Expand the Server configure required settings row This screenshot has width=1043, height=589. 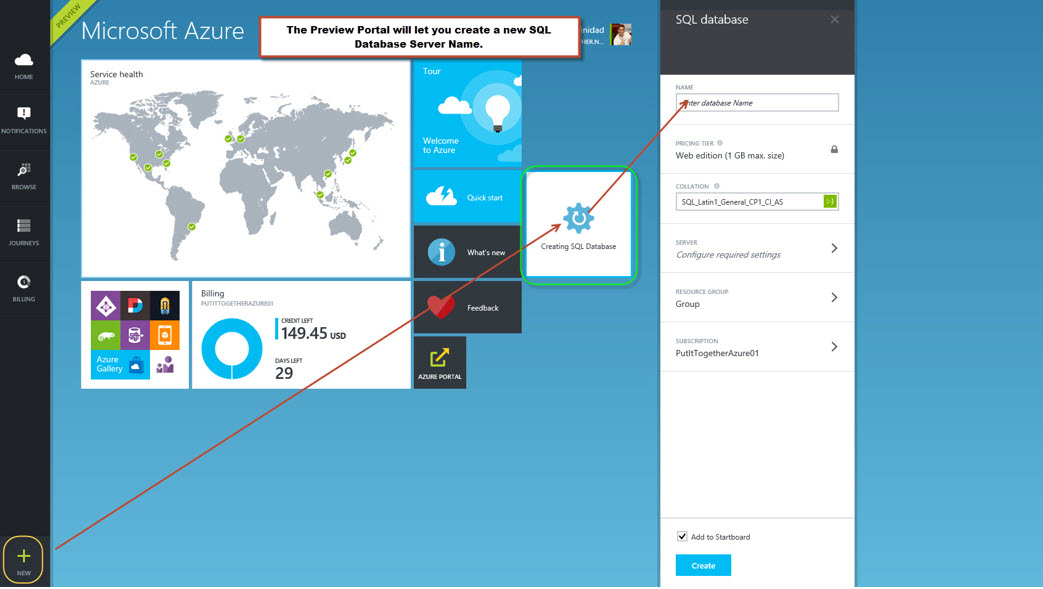(x=757, y=248)
